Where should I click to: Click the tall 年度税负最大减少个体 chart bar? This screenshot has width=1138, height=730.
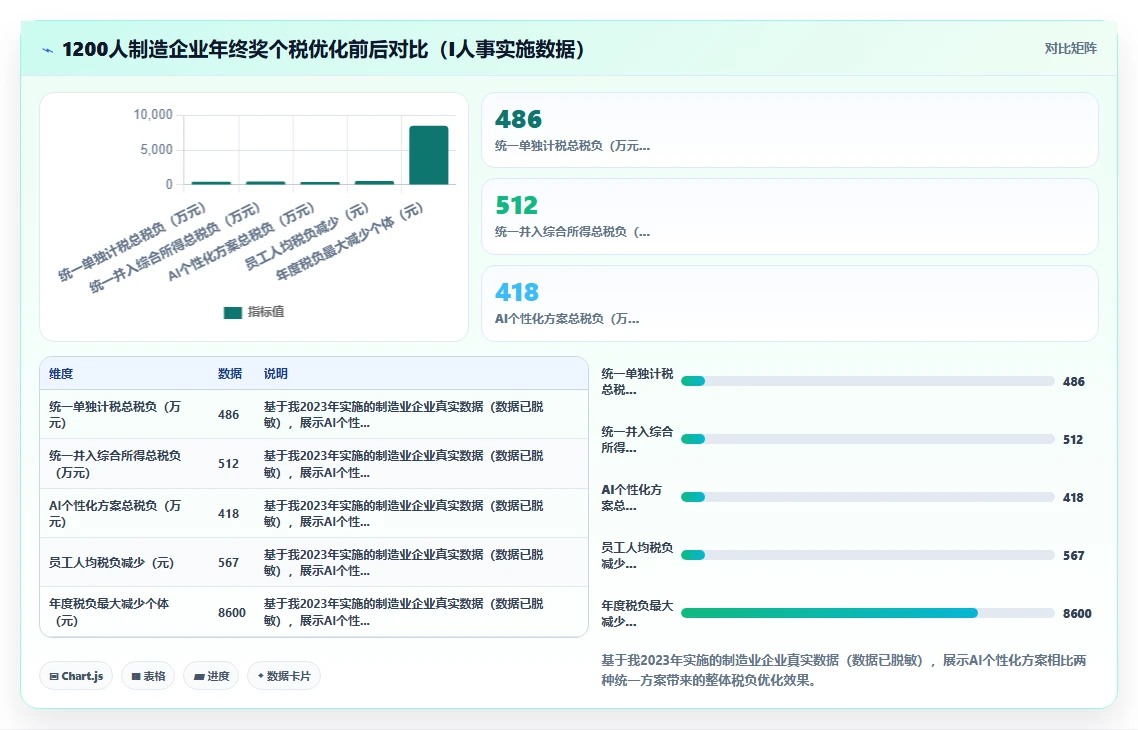coord(428,155)
